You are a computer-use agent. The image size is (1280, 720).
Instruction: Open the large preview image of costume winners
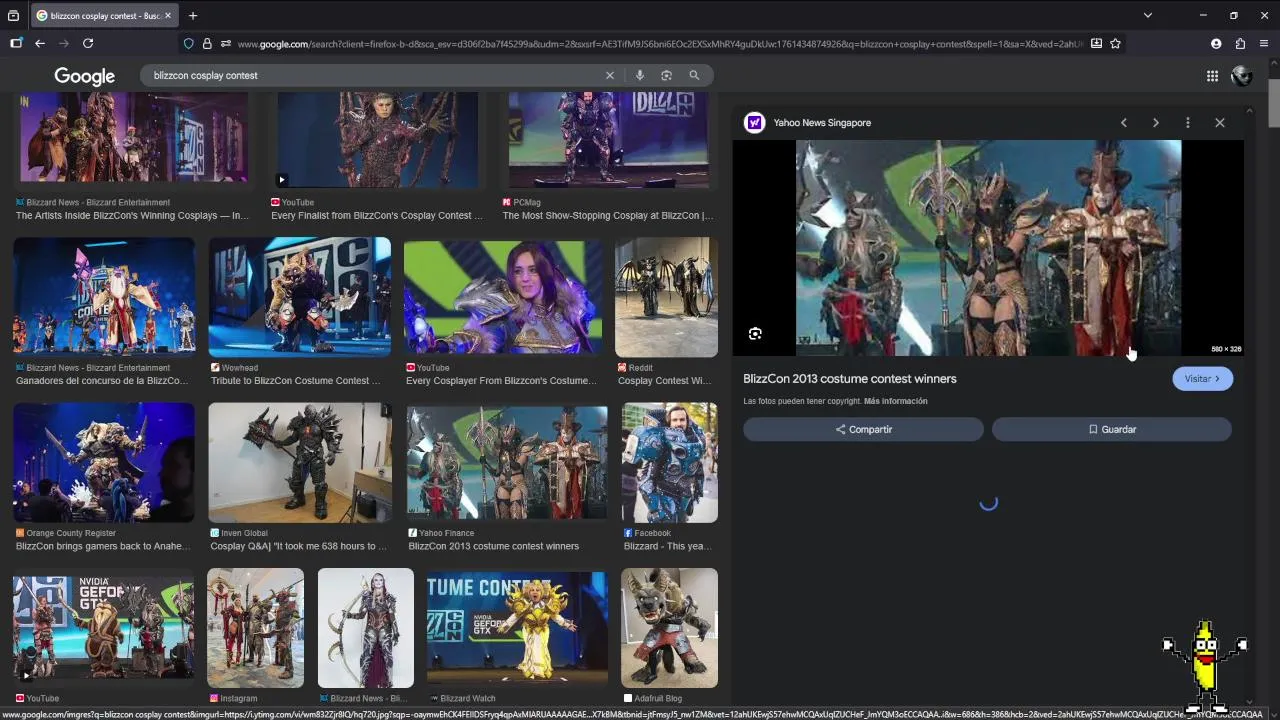pyautogui.click(x=988, y=248)
